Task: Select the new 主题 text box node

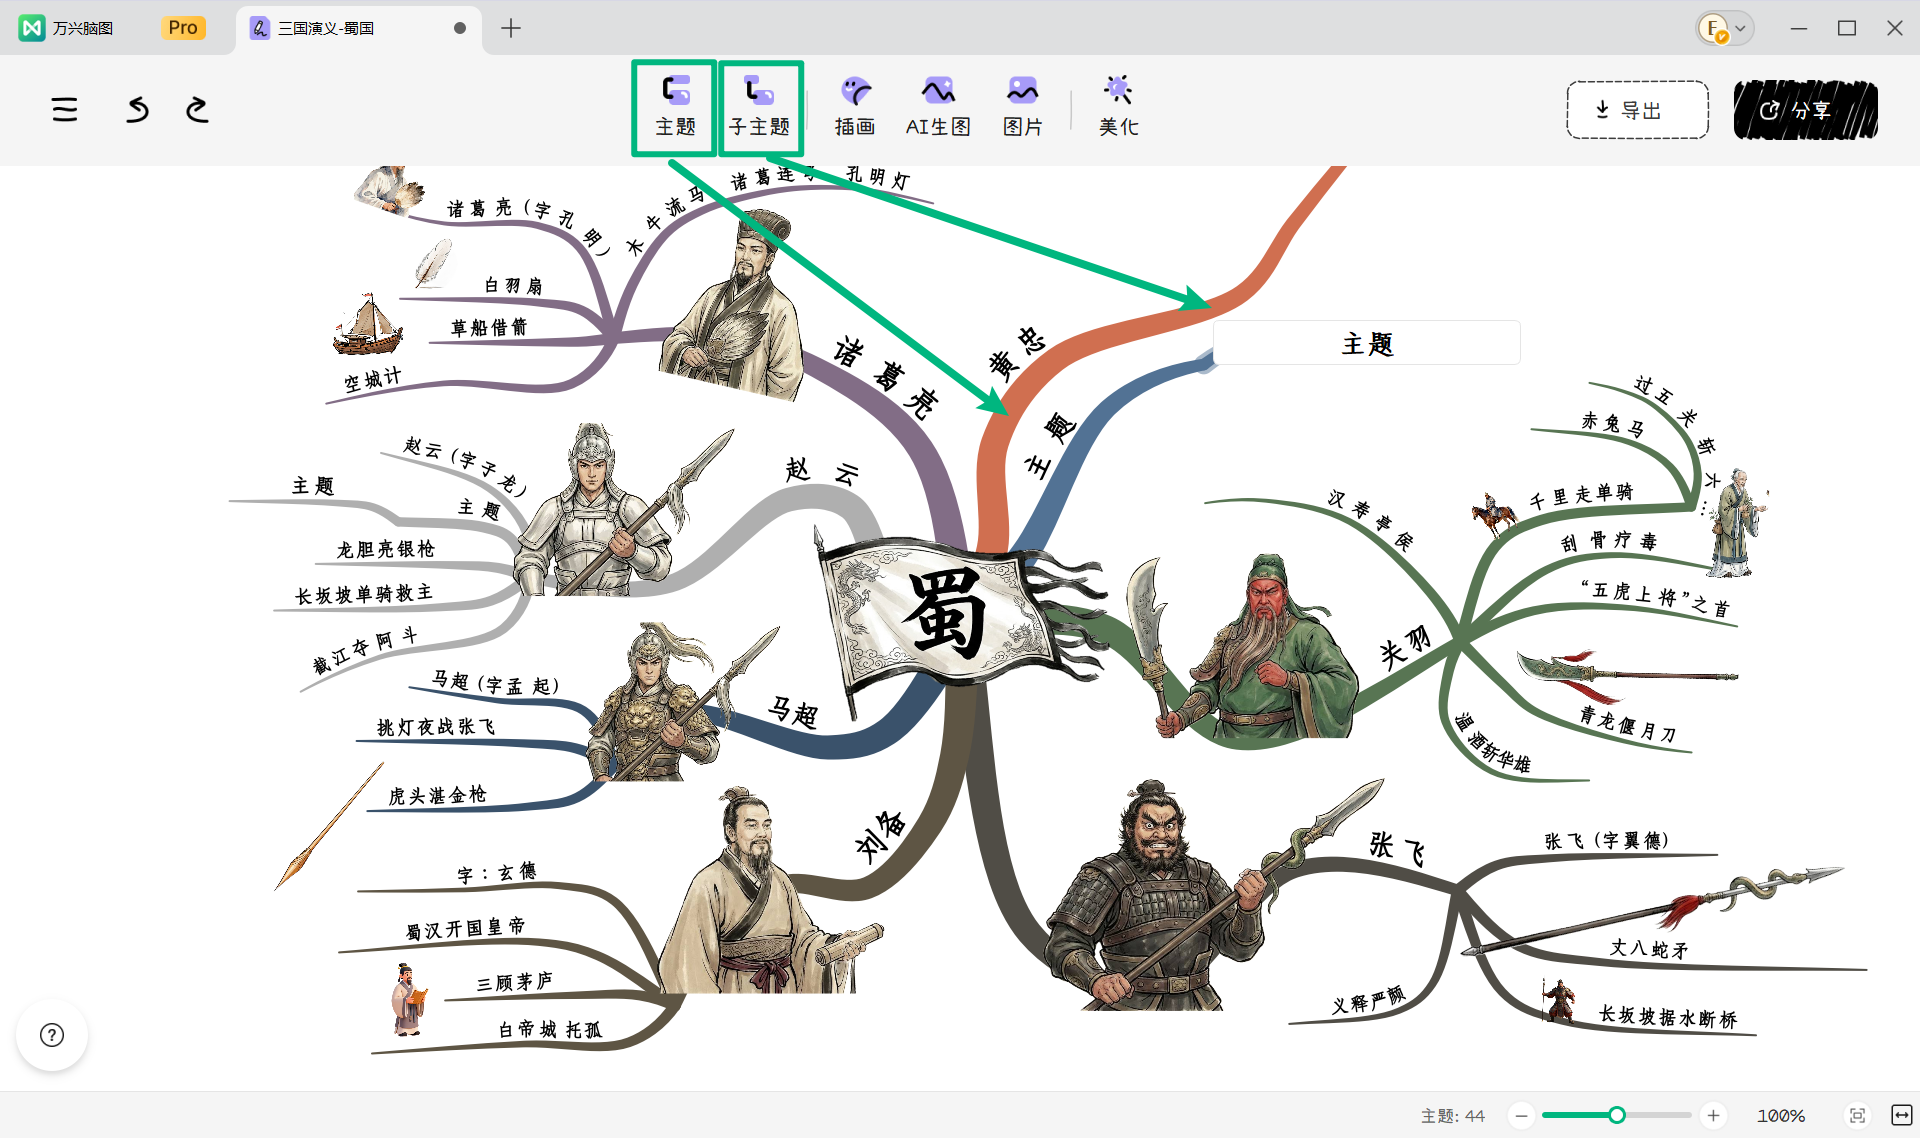Action: tap(1367, 343)
